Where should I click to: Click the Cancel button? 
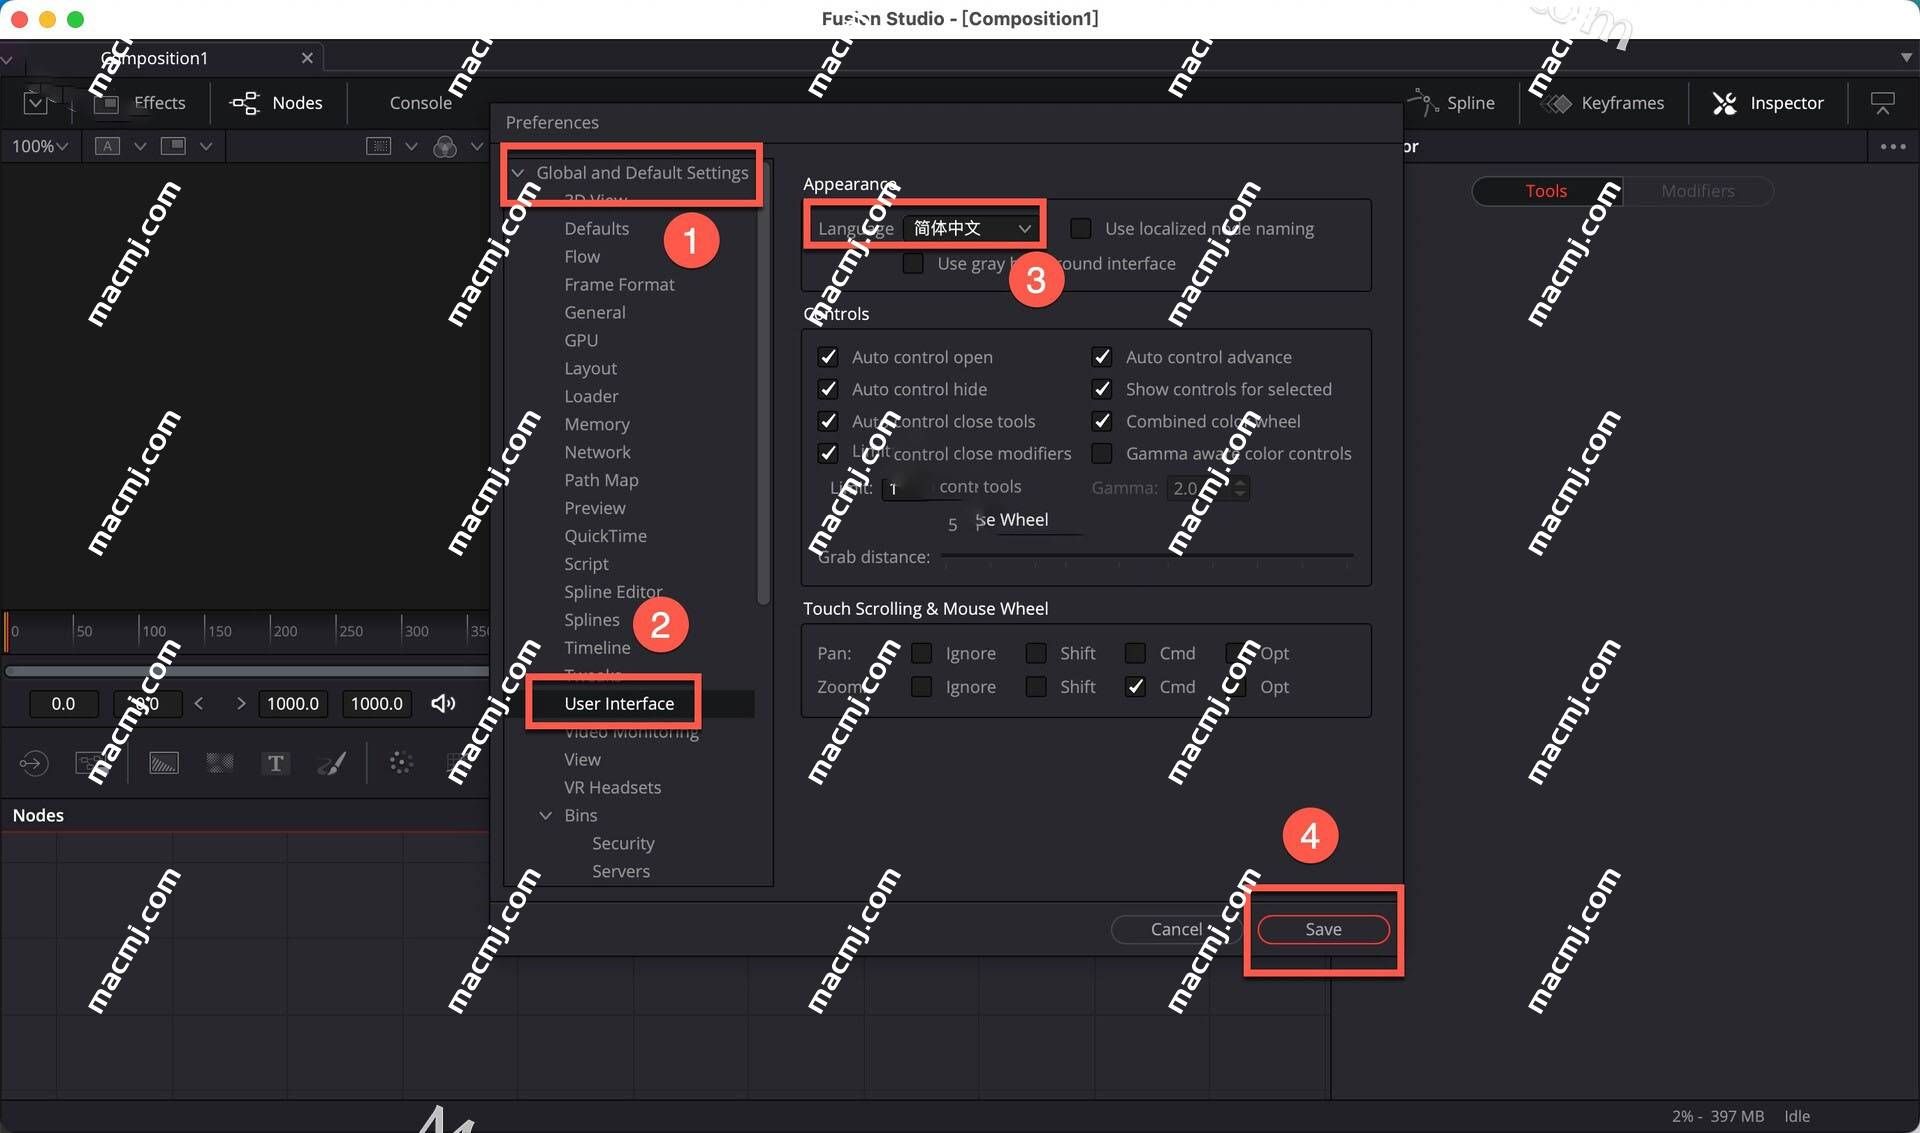1176,930
